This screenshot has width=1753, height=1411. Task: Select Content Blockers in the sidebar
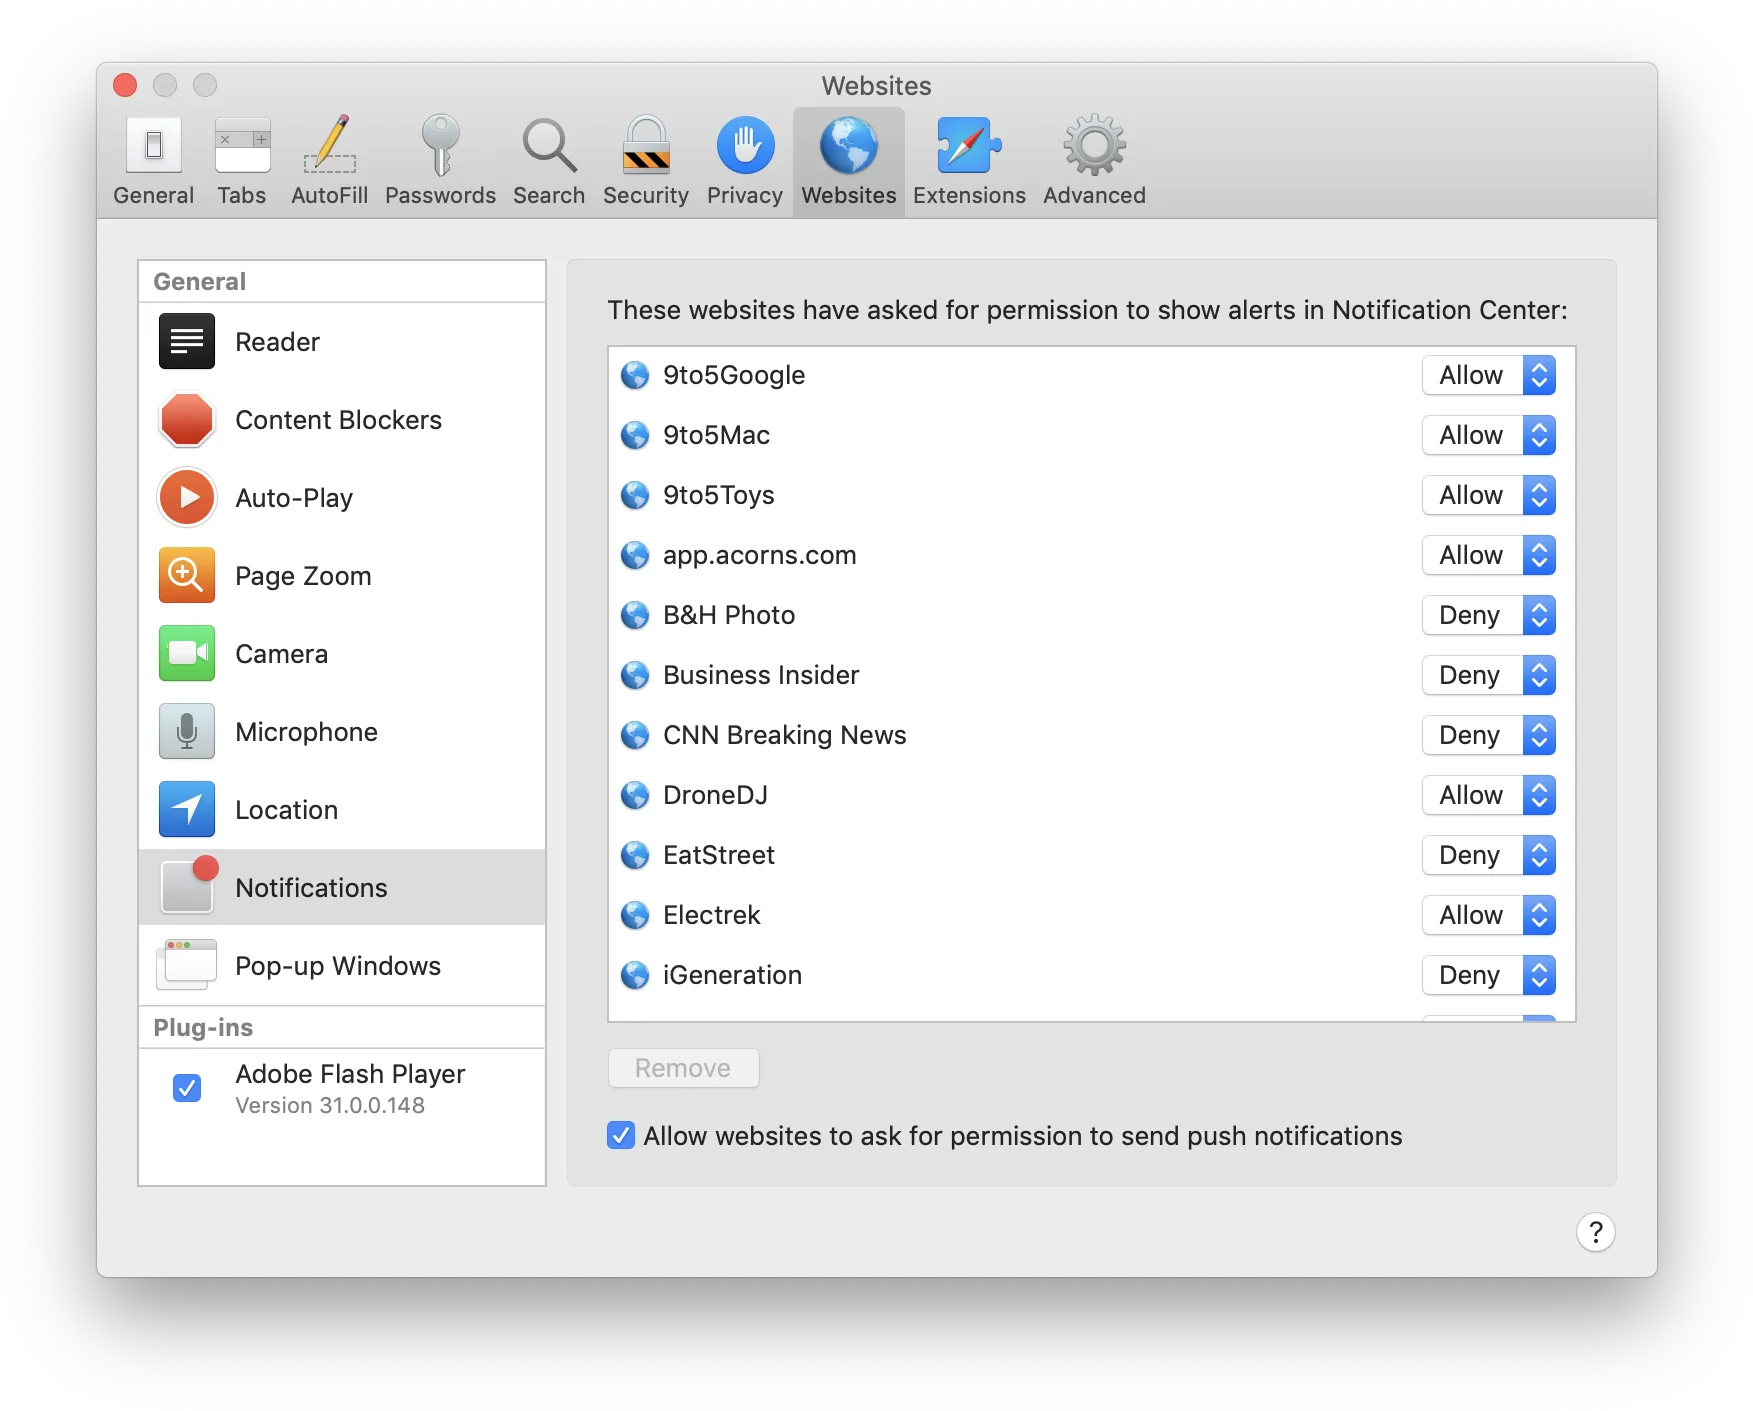(x=342, y=420)
